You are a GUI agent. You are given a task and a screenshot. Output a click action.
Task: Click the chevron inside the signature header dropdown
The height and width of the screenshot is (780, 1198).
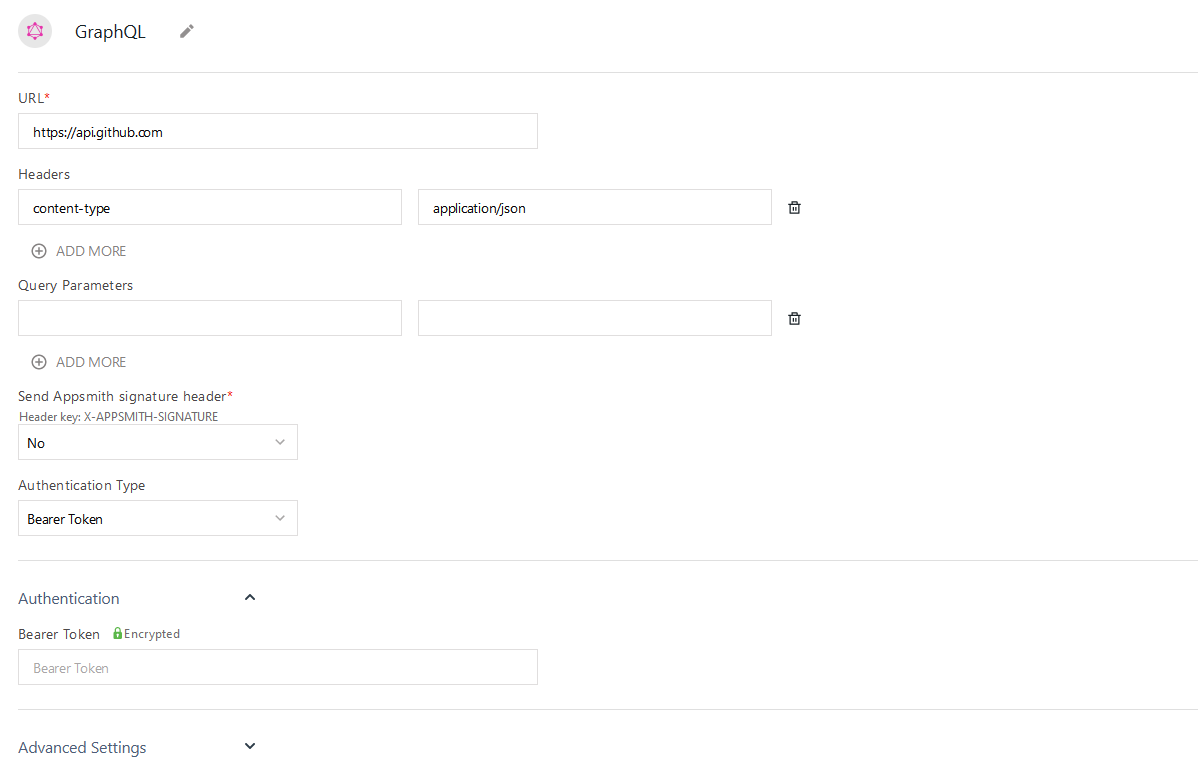coord(281,442)
